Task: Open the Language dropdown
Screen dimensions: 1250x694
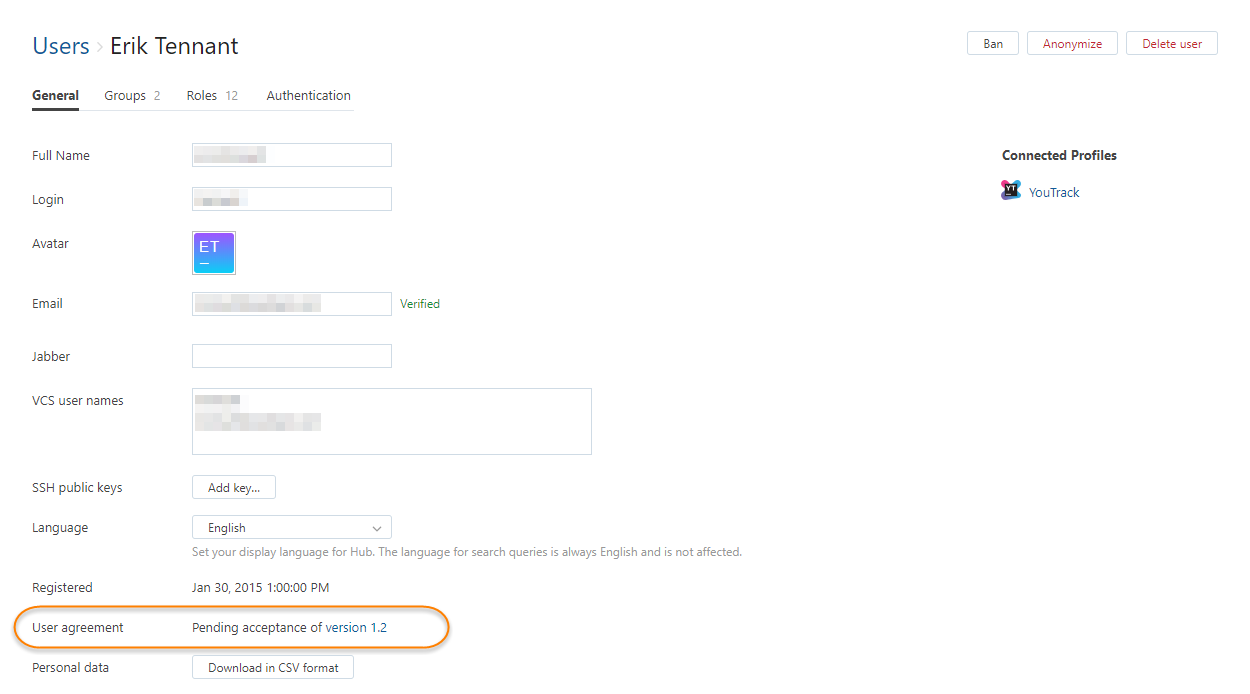Action: (x=291, y=527)
